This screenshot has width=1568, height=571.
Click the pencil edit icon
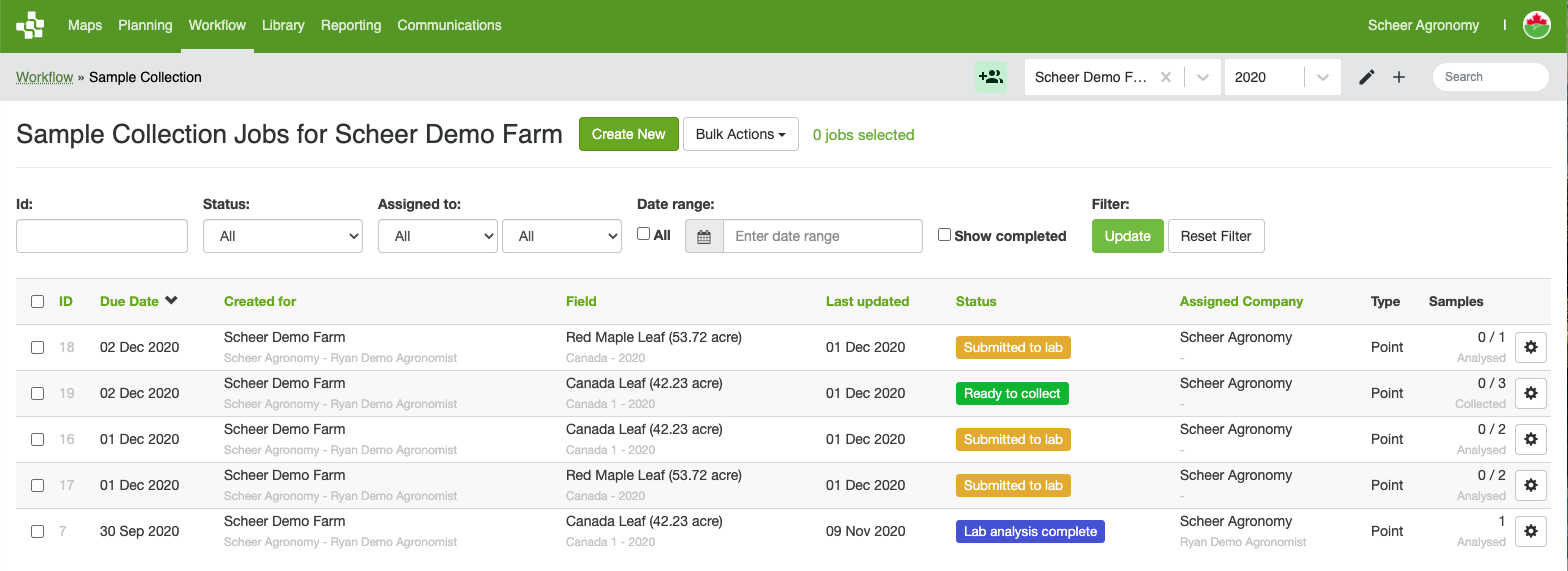coord(1367,77)
